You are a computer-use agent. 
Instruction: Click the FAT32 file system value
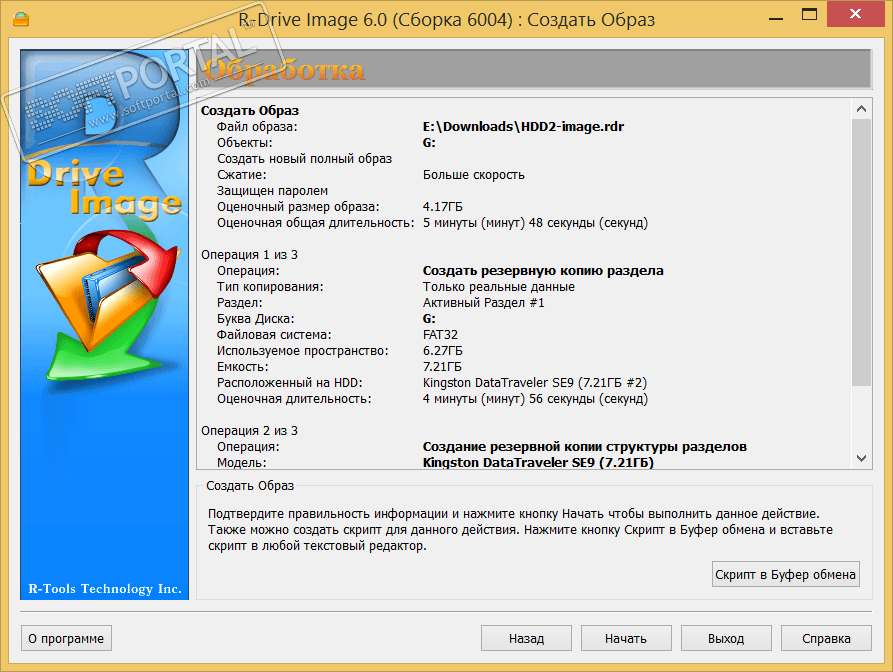[x=440, y=334]
